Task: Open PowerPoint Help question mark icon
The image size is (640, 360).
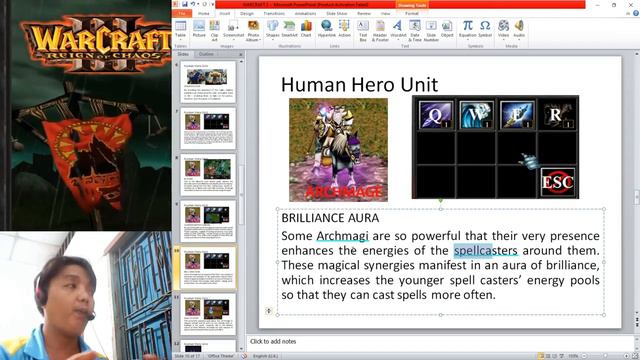Action: coord(636,13)
